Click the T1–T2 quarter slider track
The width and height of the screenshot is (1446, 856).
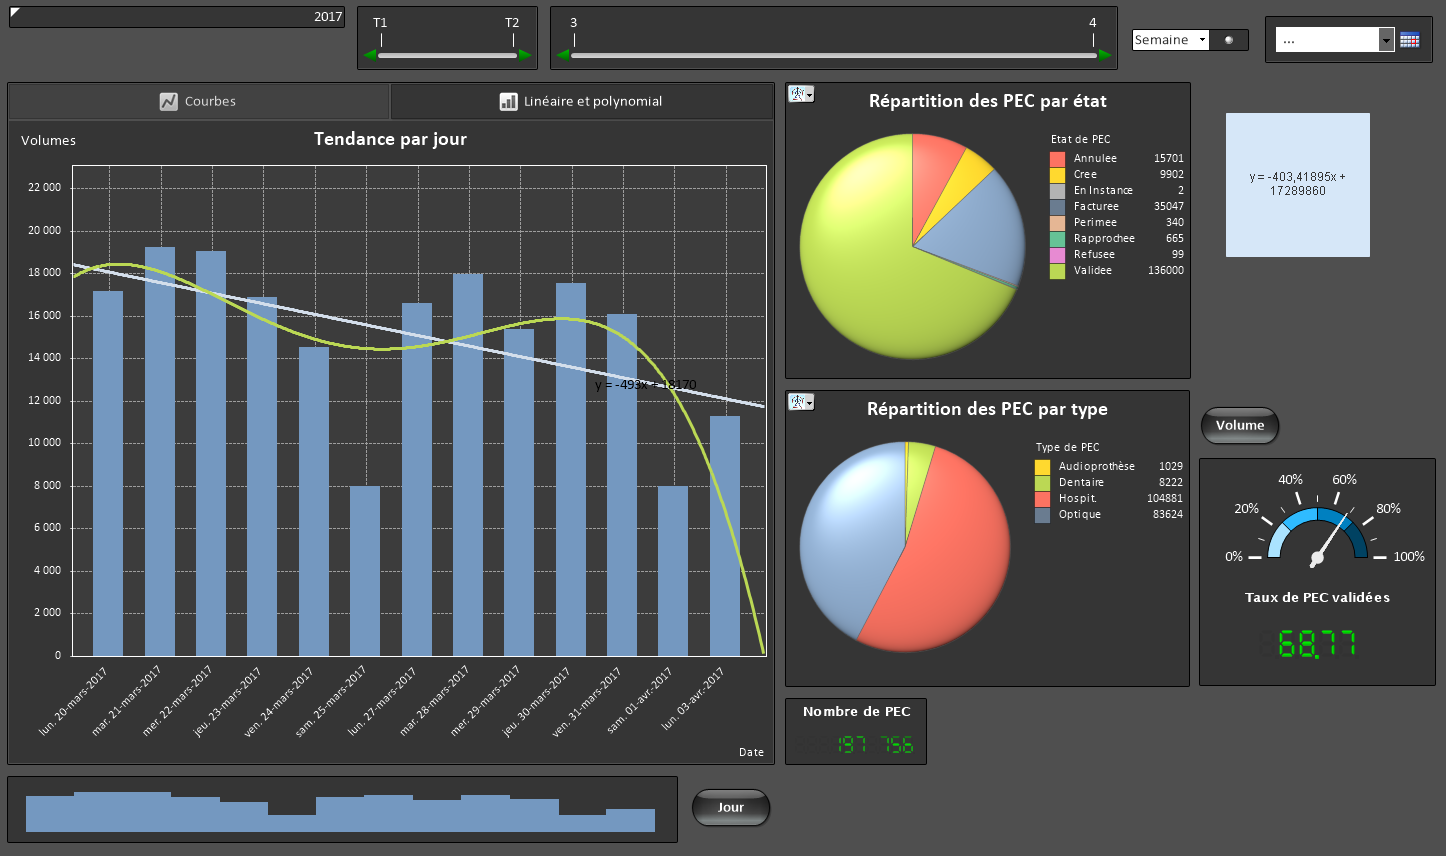[x=448, y=55]
